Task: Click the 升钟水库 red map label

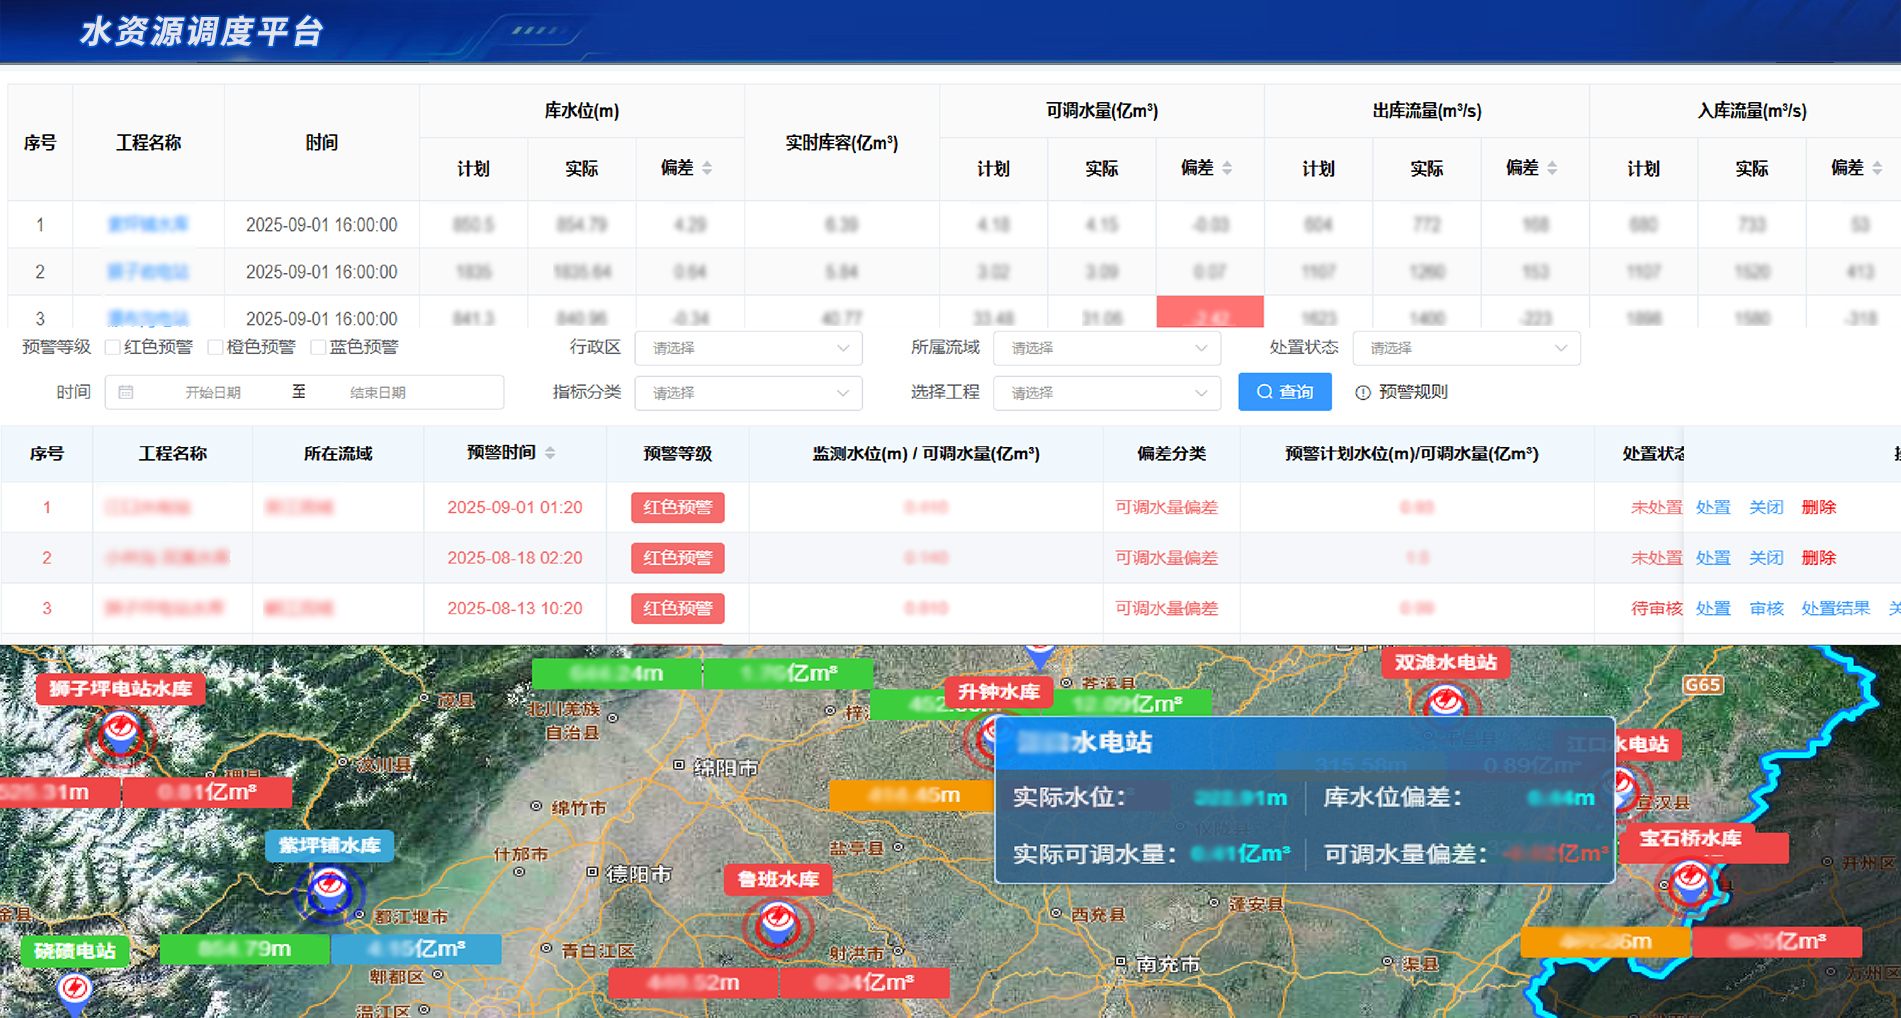Action: coord(999,692)
